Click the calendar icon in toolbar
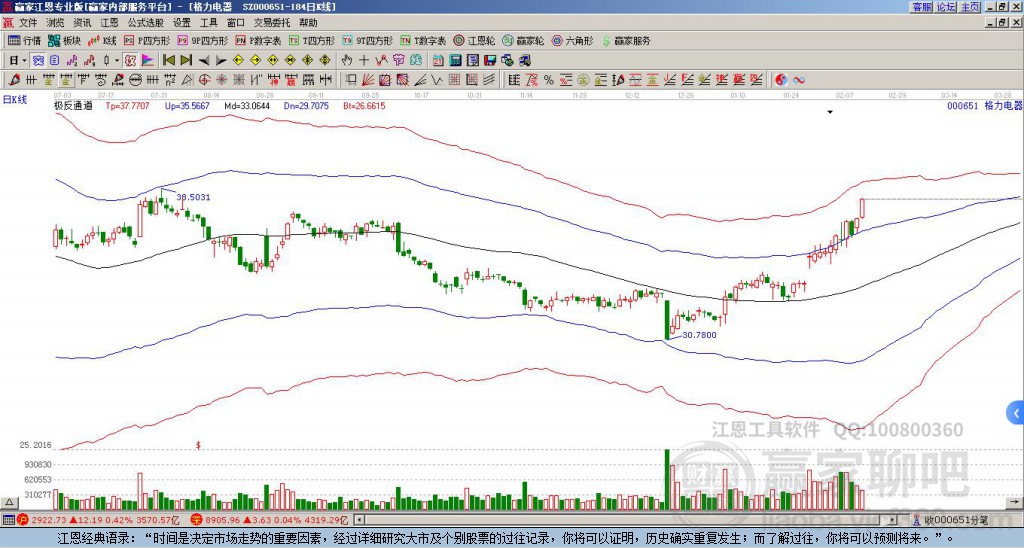The image size is (1024, 548). (x=438, y=61)
